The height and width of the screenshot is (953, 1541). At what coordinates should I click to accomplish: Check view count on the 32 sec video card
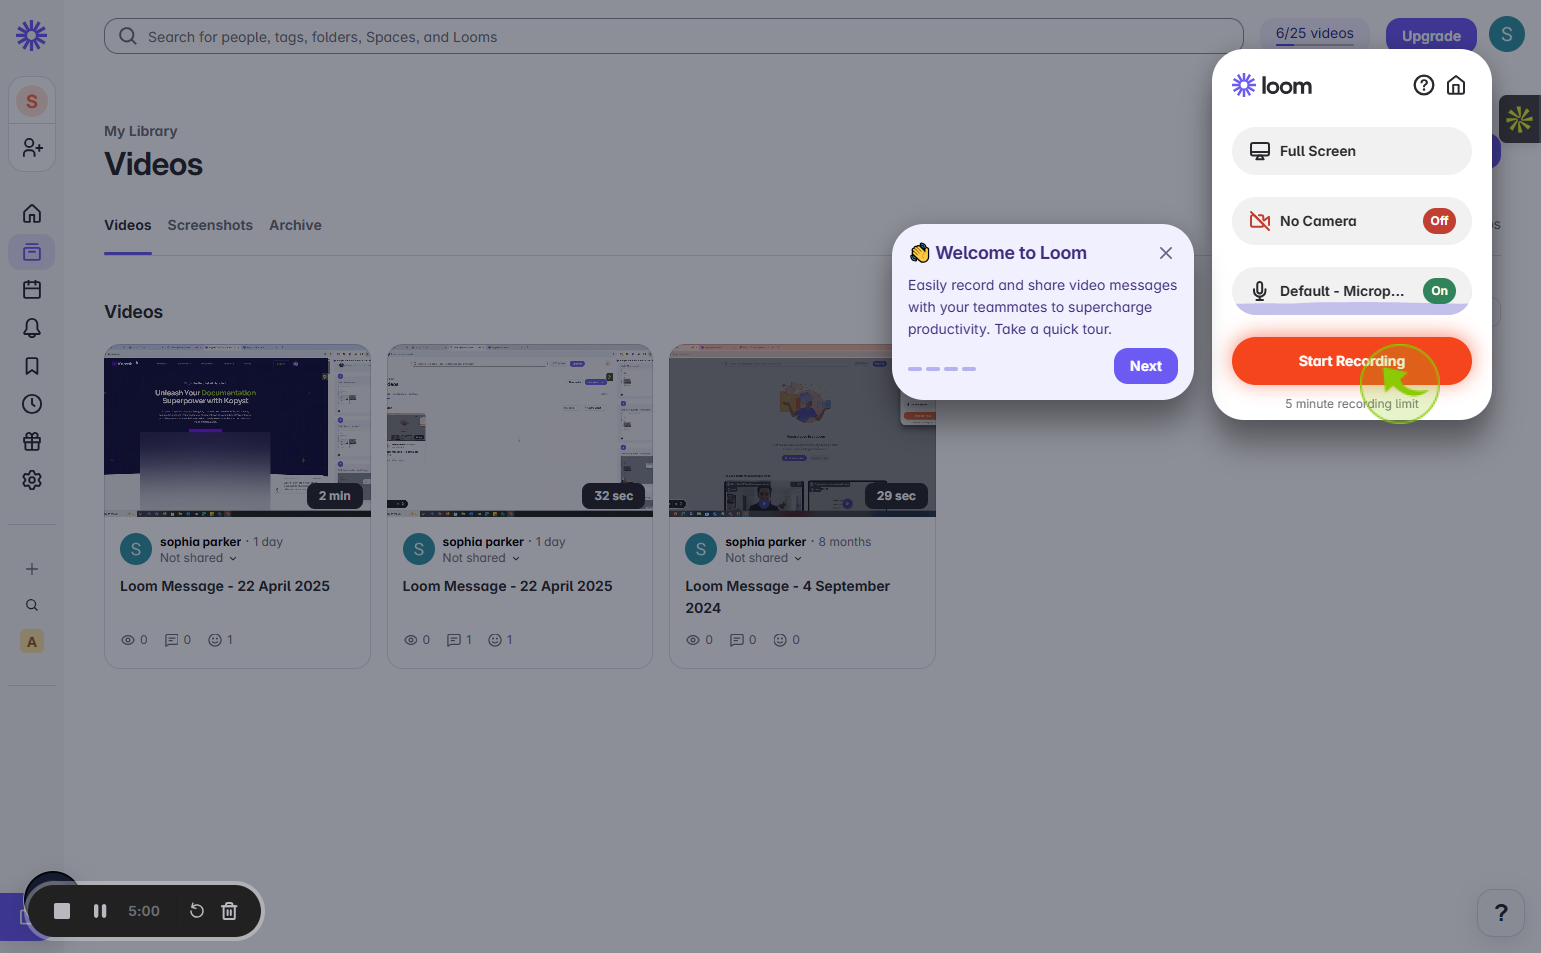click(416, 640)
